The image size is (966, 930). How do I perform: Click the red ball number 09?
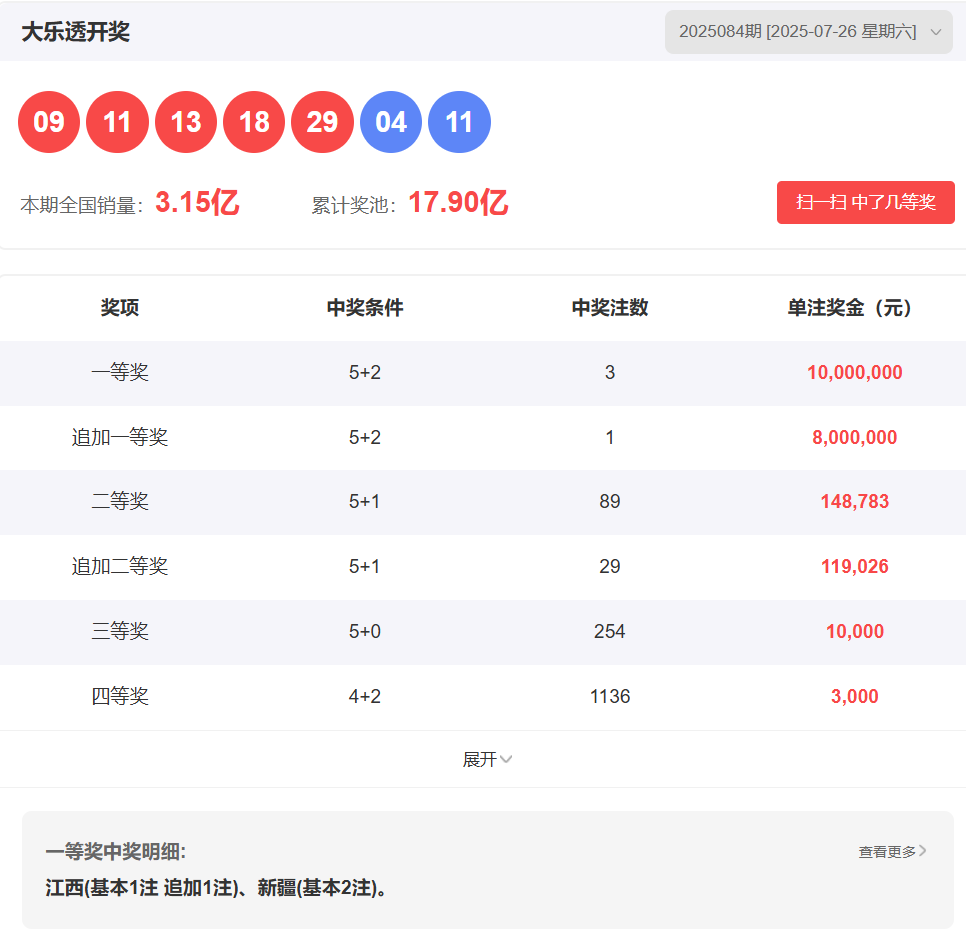[49, 122]
